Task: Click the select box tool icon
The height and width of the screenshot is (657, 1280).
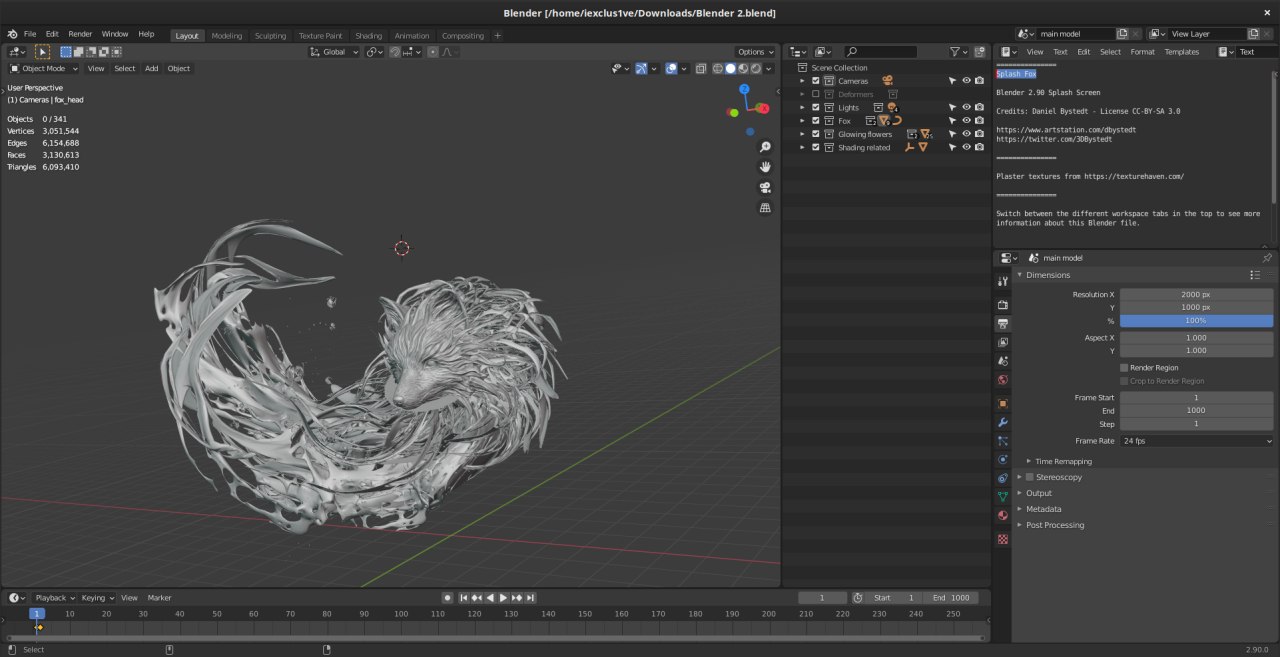Action: click(x=42, y=51)
